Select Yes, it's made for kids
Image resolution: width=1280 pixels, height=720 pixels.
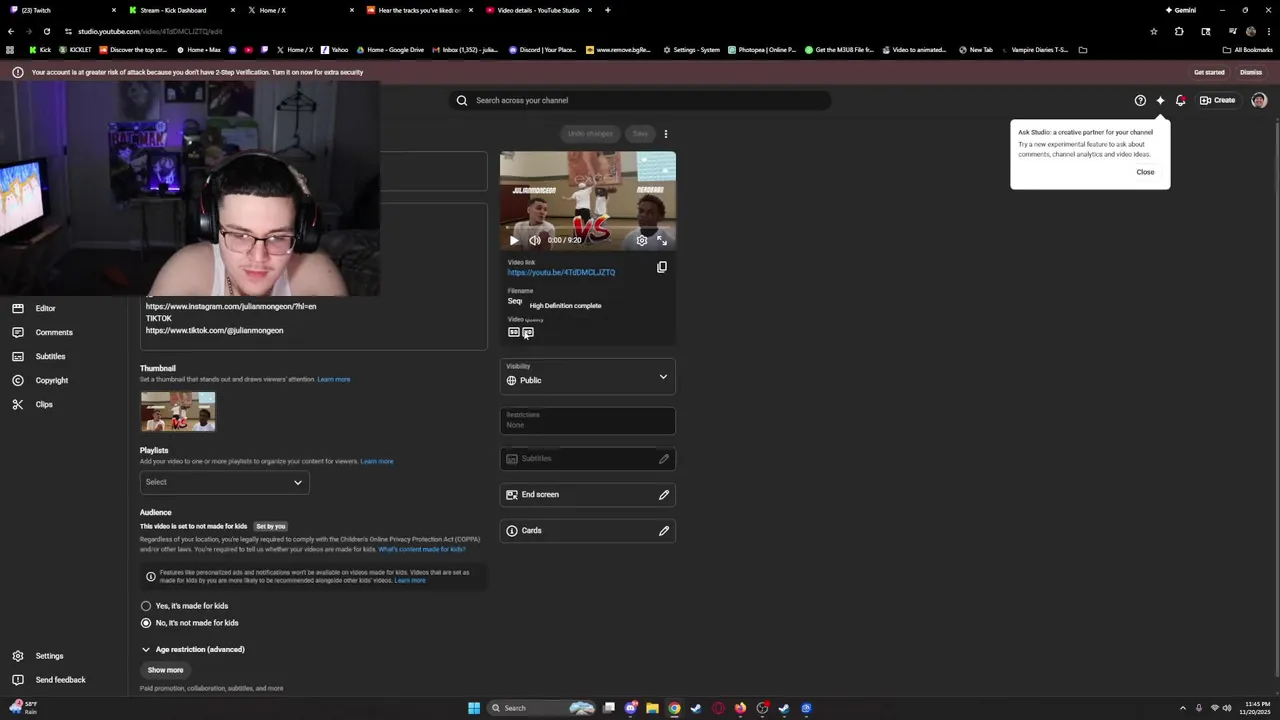click(x=146, y=606)
